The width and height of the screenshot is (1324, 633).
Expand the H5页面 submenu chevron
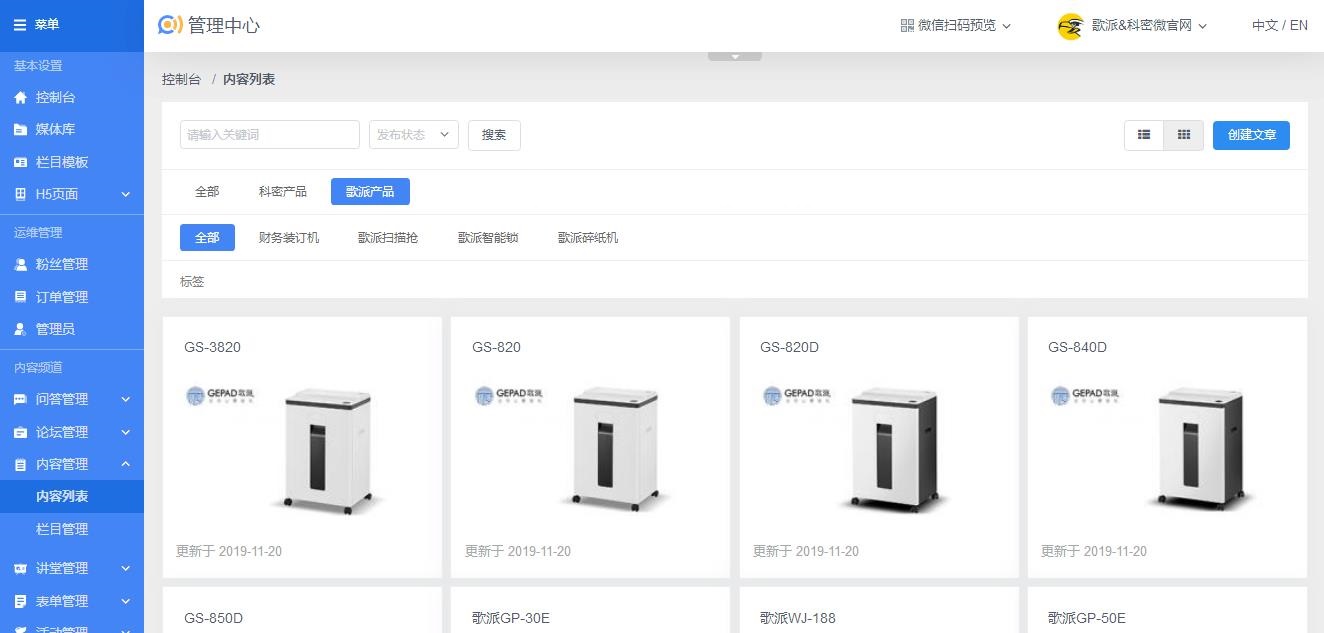tap(126, 194)
